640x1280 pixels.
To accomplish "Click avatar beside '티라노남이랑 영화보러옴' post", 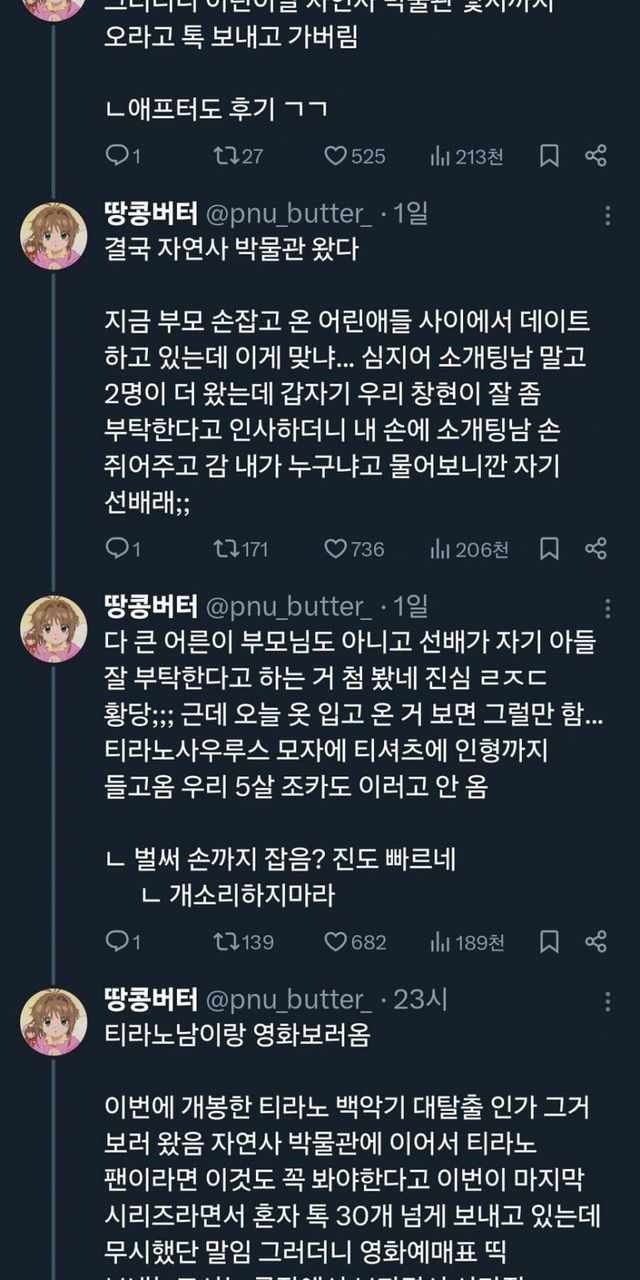I will (54, 1021).
